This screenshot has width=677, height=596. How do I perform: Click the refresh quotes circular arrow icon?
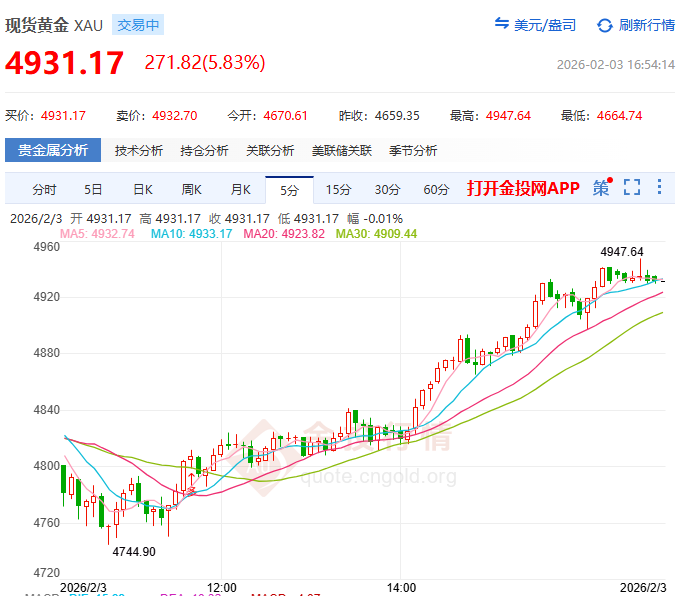tap(604, 25)
